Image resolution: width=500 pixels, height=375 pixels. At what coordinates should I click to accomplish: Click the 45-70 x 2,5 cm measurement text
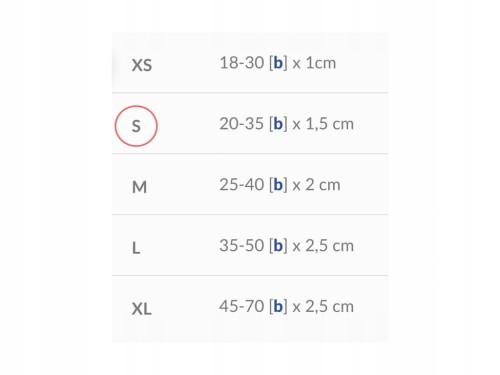tap(286, 306)
